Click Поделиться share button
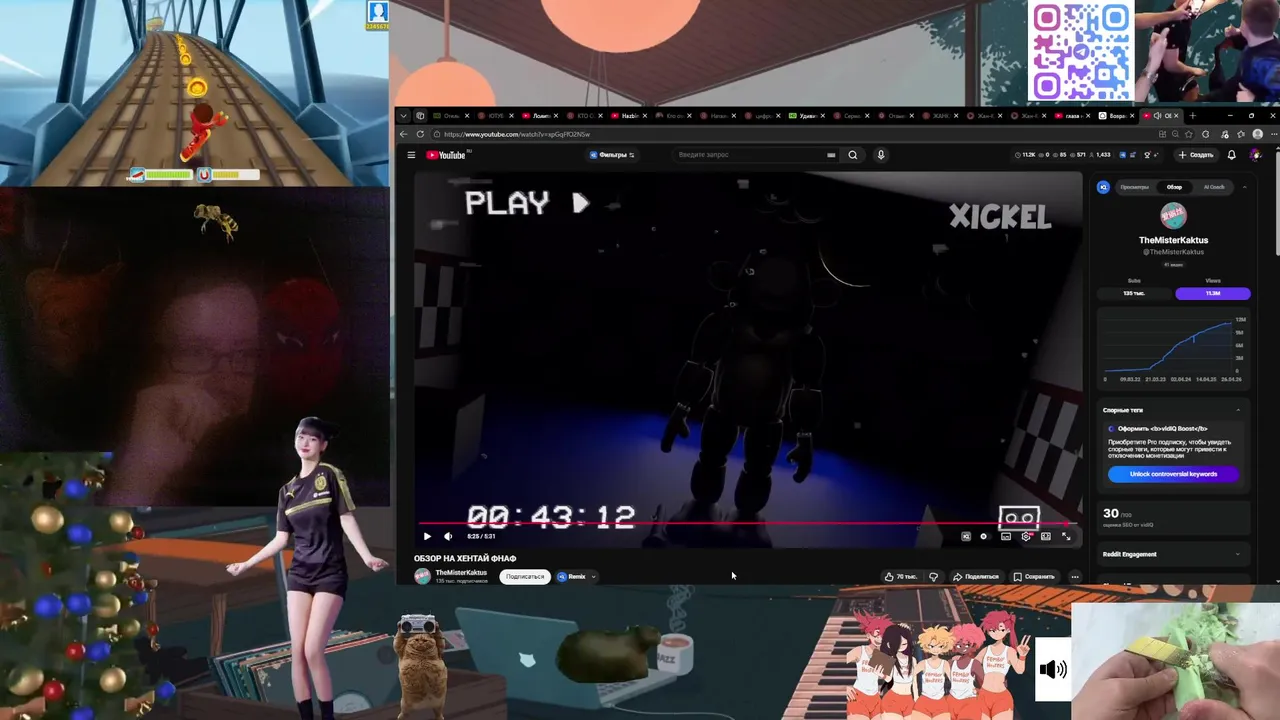This screenshot has height=720, width=1280. point(976,576)
